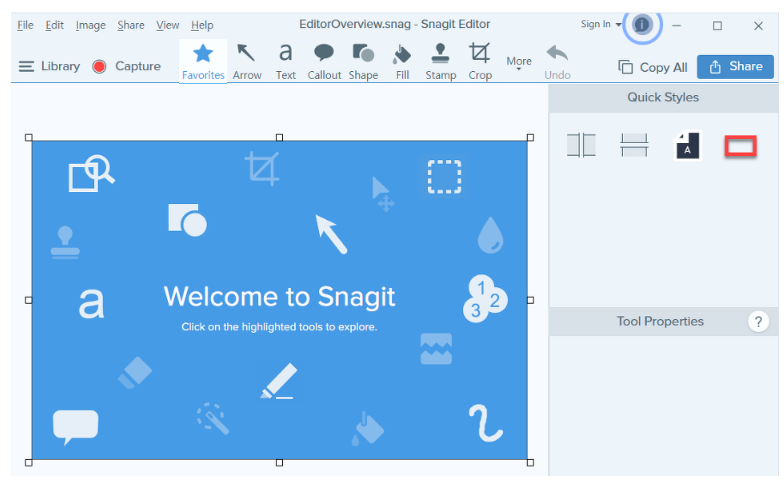
Task: Click the squiggly pen line icon on canvas
Action: [484, 423]
